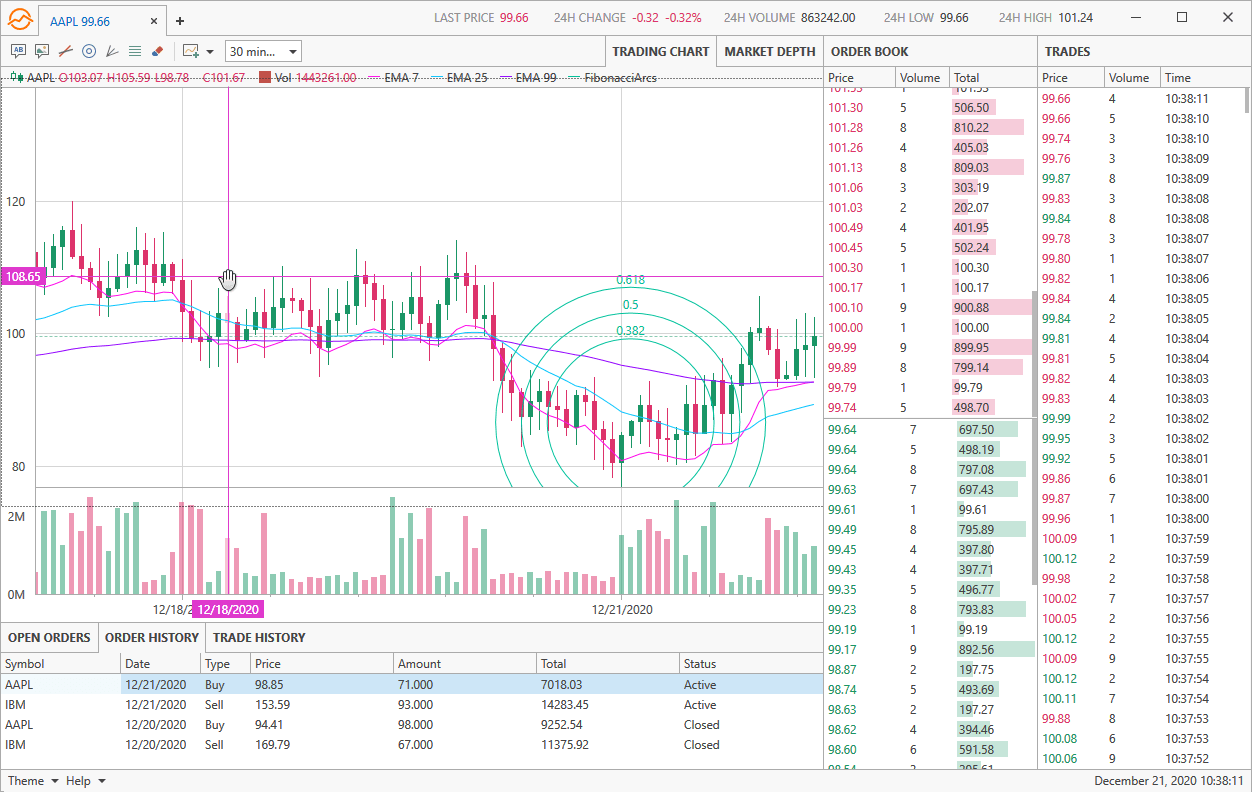This screenshot has width=1252, height=792.
Task: Click the Vol red legend swatch
Action: pos(265,77)
